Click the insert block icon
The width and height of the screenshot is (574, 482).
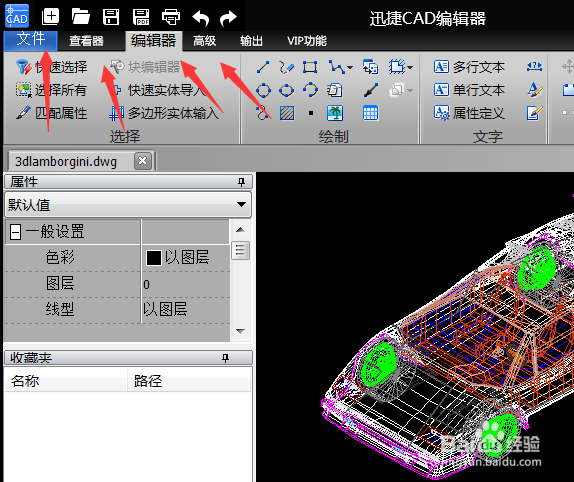click(370, 67)
